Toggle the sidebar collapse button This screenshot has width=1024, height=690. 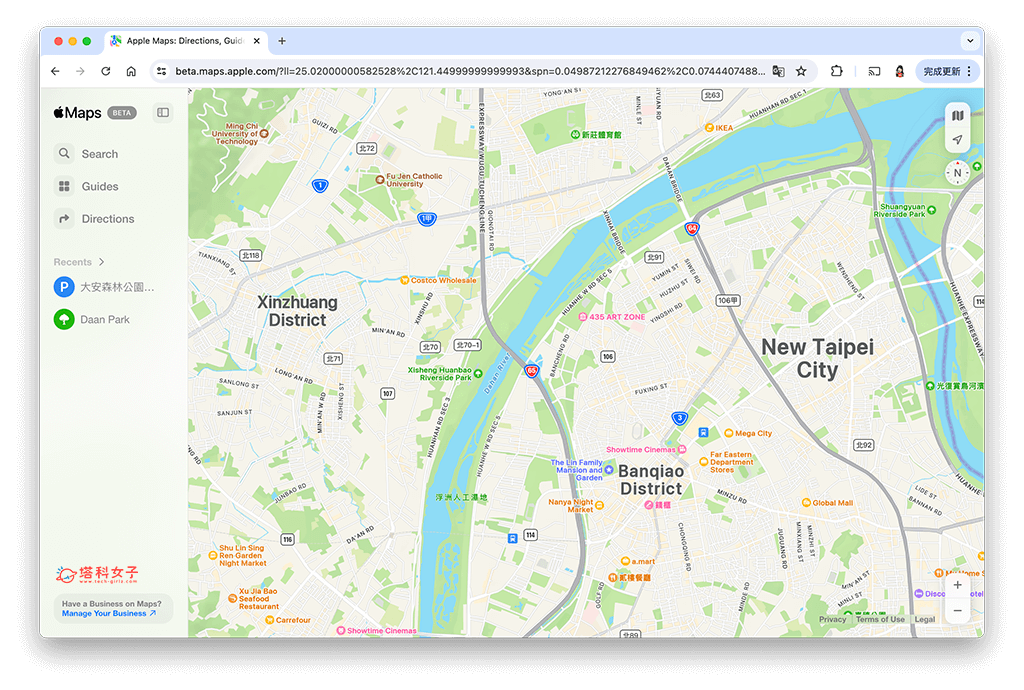(163, 113)
